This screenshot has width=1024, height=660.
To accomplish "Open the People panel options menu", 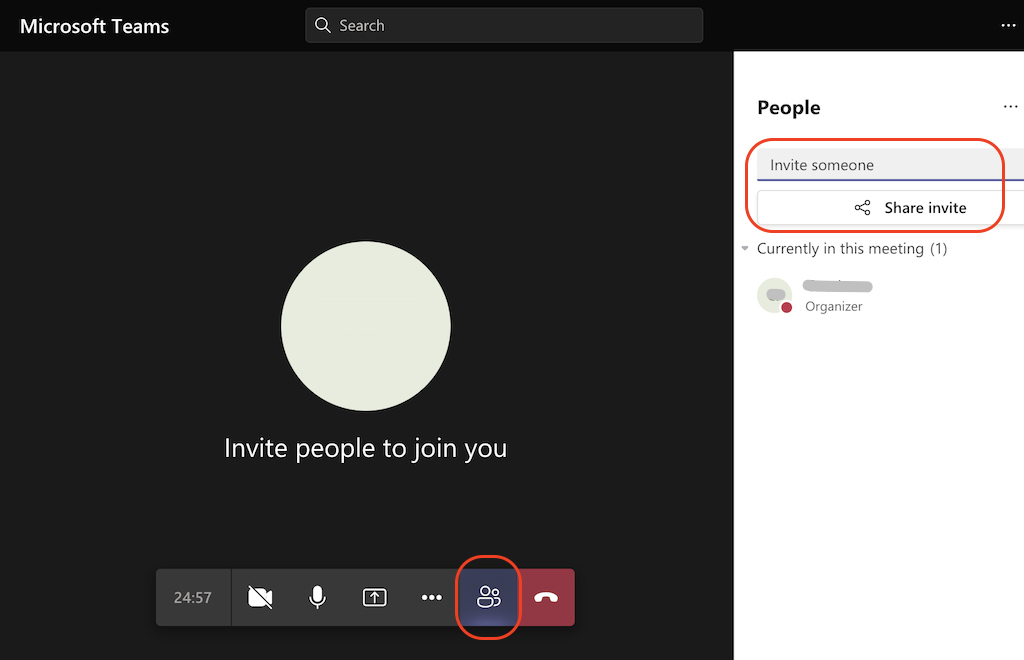I will pos(1010,106).
